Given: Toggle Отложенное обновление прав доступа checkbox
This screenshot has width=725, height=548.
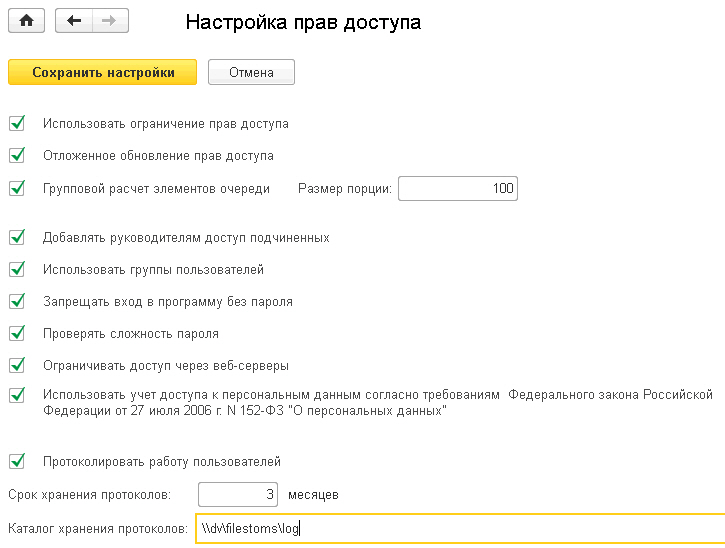Looking at the screenshot, I should point(16,156).
